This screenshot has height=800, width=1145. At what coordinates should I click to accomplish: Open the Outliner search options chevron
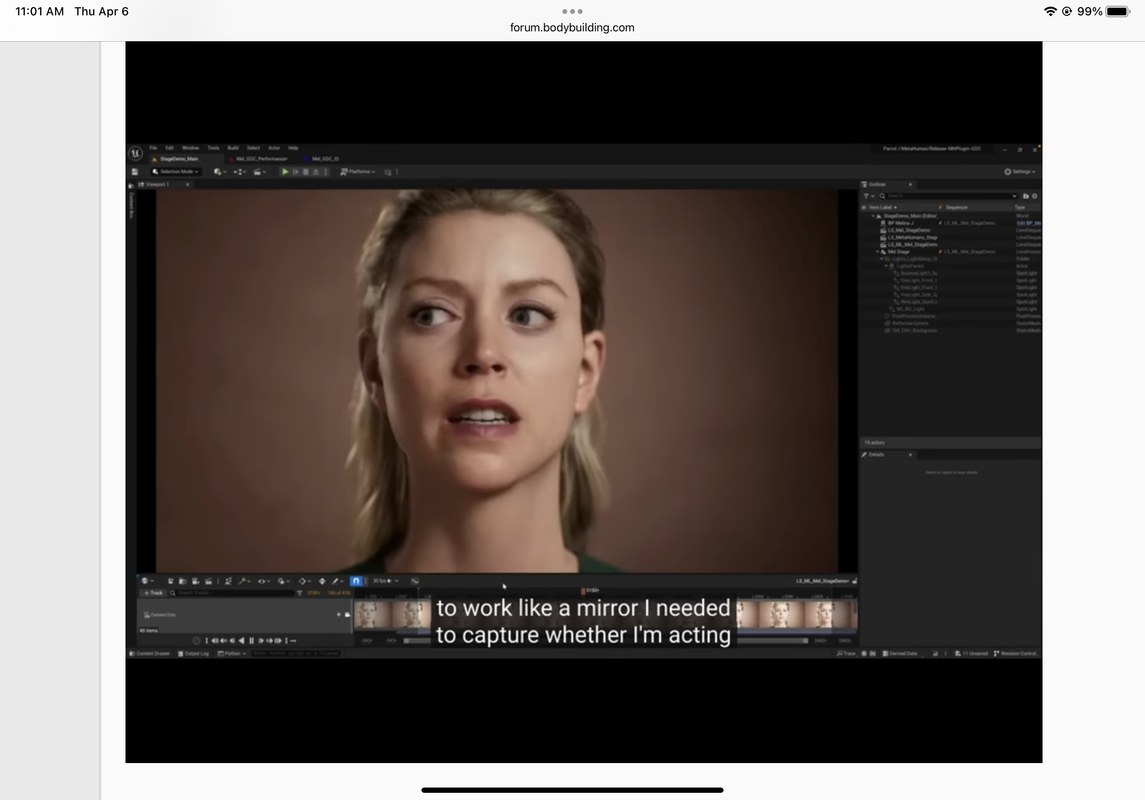(1014, 196)
